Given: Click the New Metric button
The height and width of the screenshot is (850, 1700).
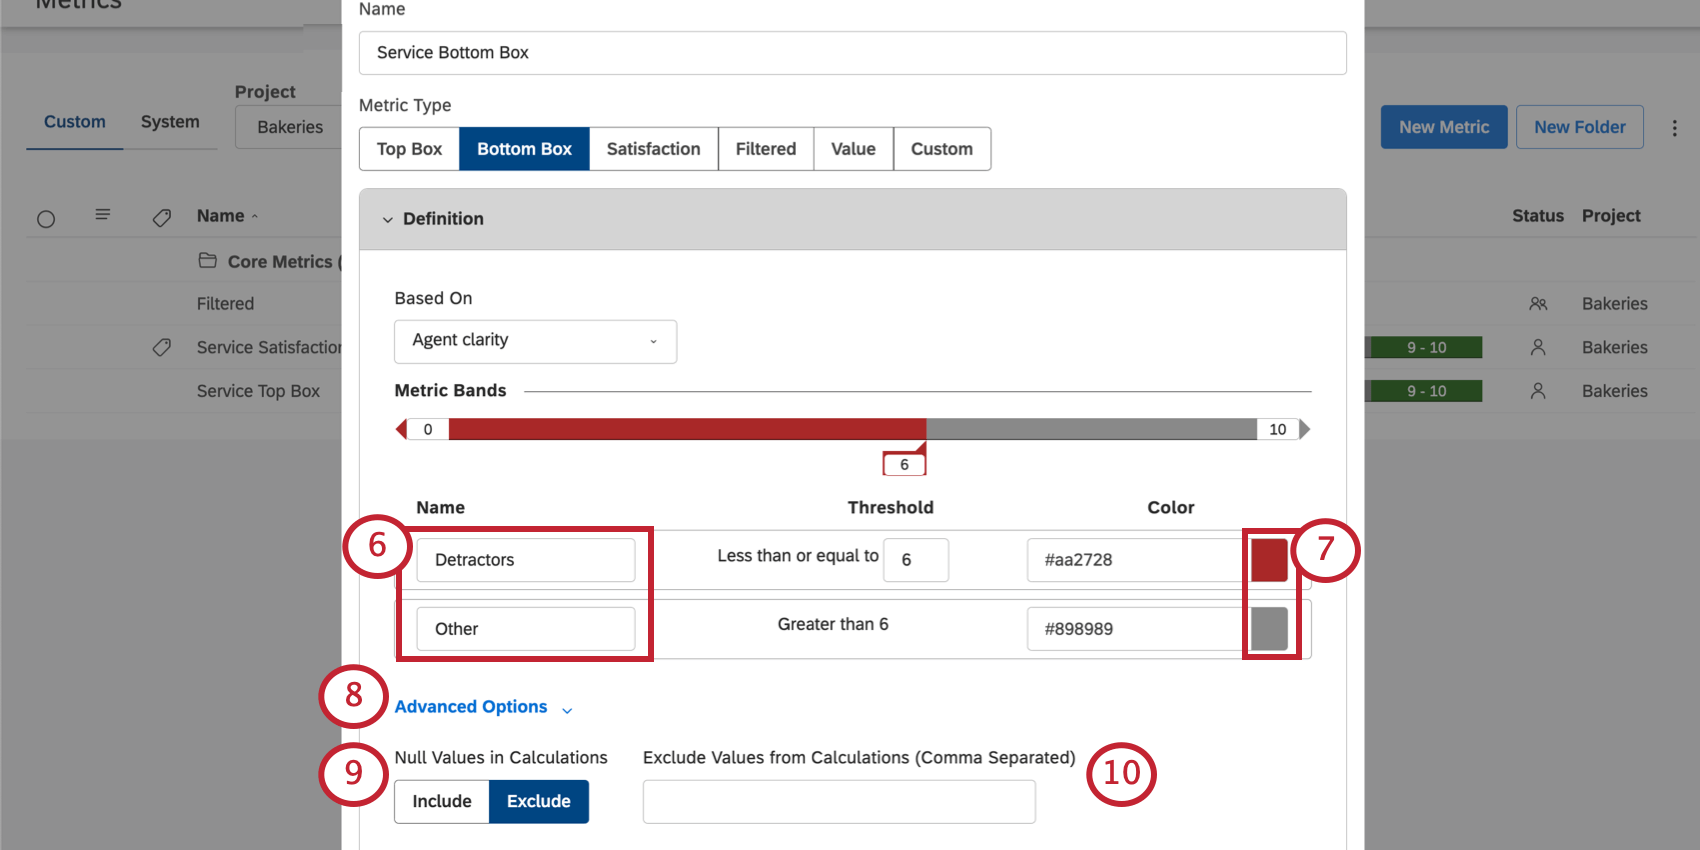Looking at the screenshot, I should 1443,127.
